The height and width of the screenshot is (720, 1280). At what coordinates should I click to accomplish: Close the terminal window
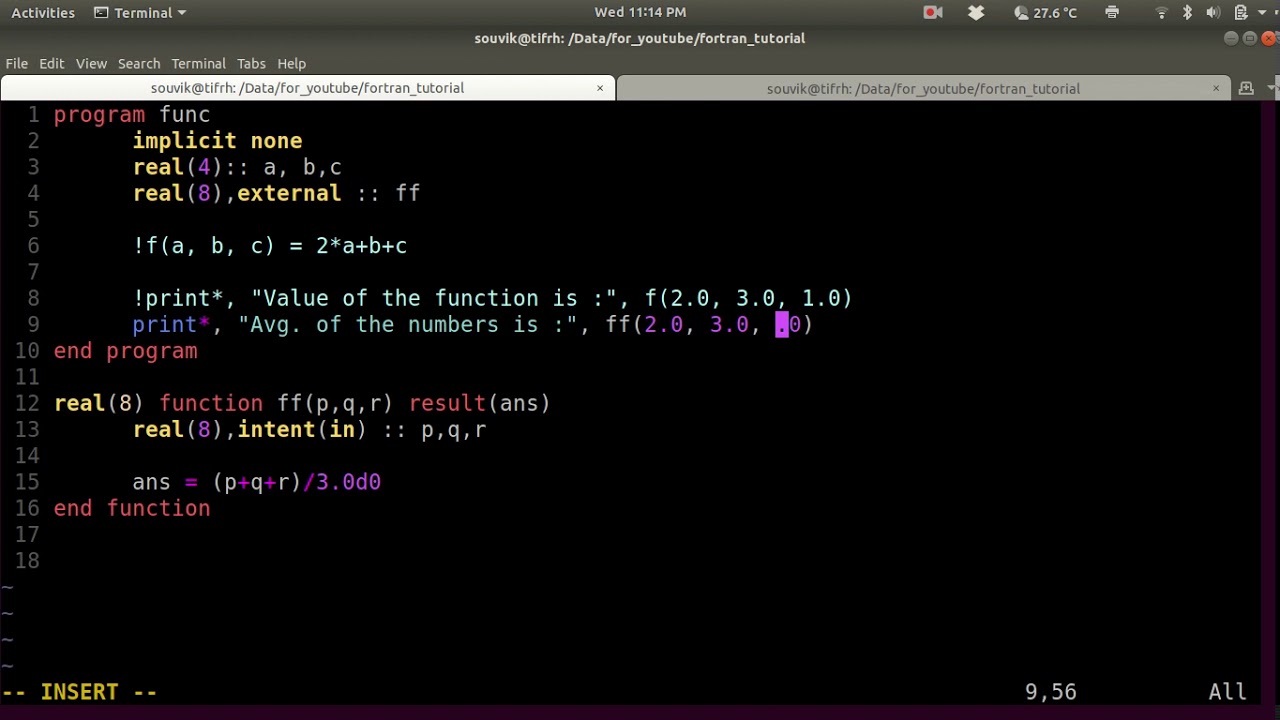tap(1268, 38)
